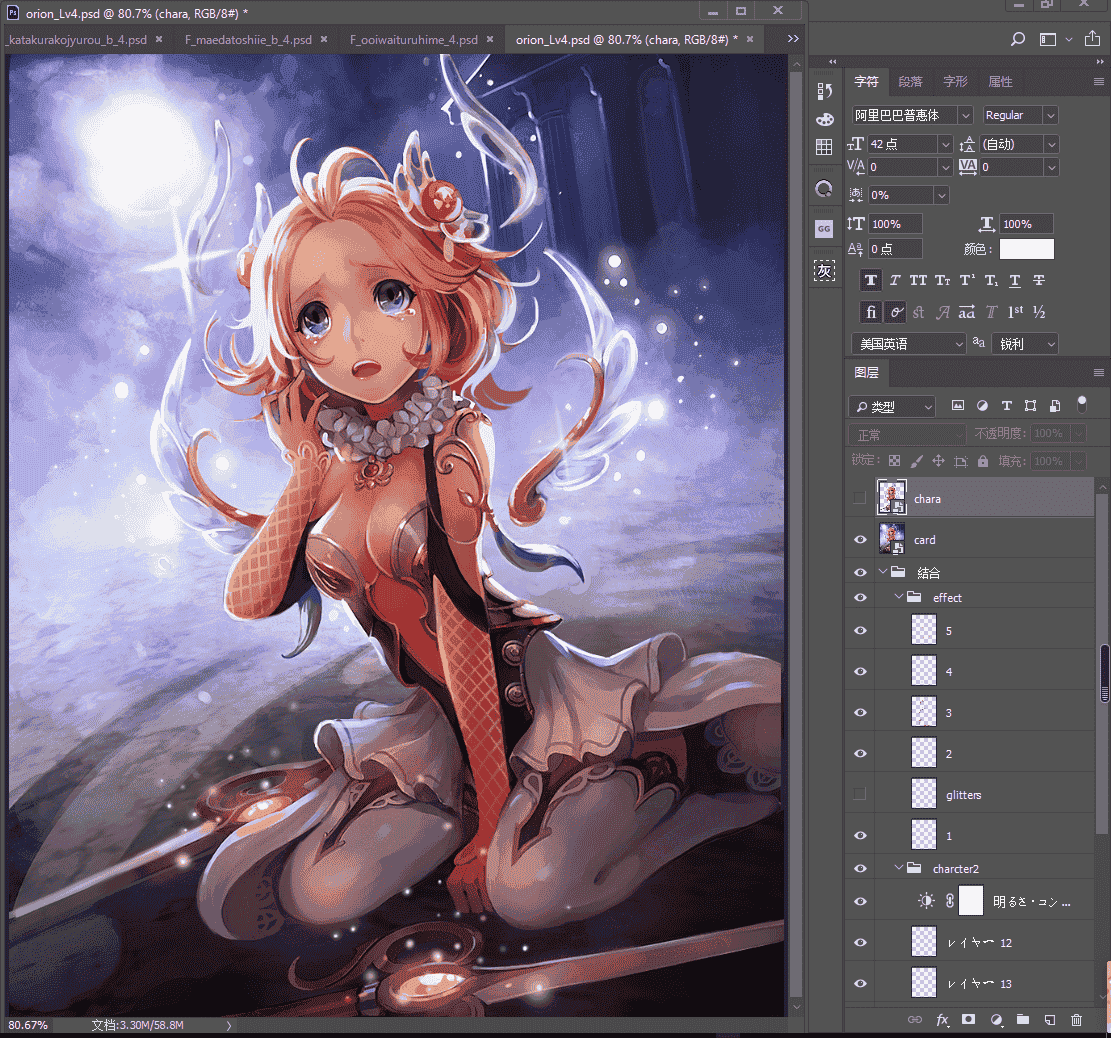Hide the card layer
The width and height of the screenshot is (1111, 1038).
pyautogui.click(x=860, y=539)
